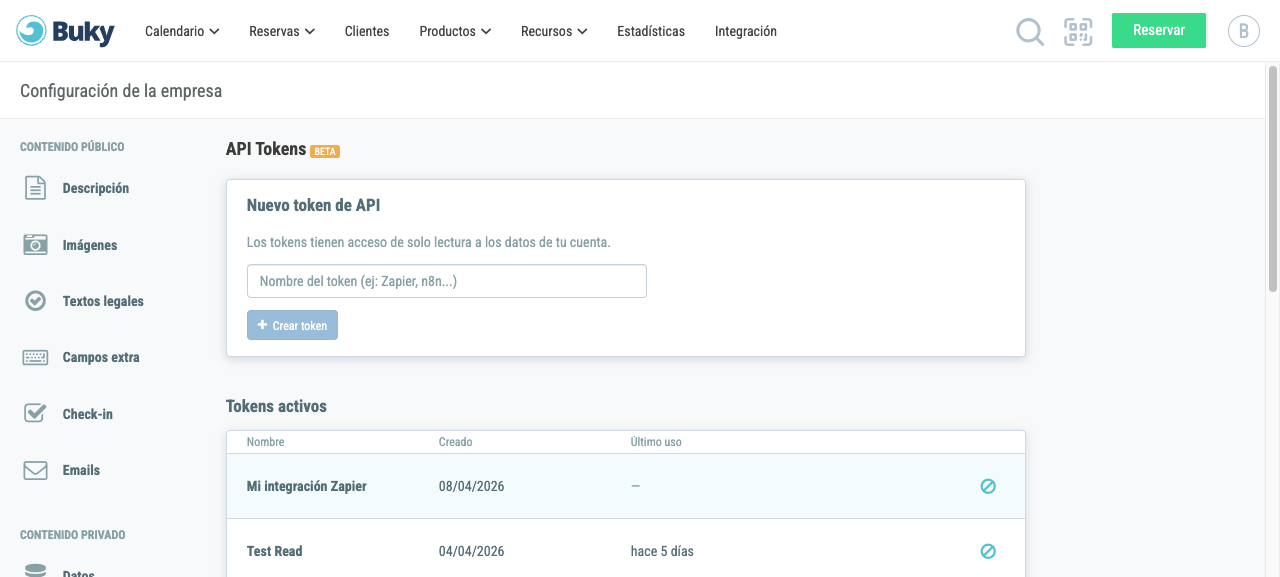Image resolution: width=1280 pixels, height=577 pixels.
Task: Click the Último uso column header
Action: pos(656,442)
